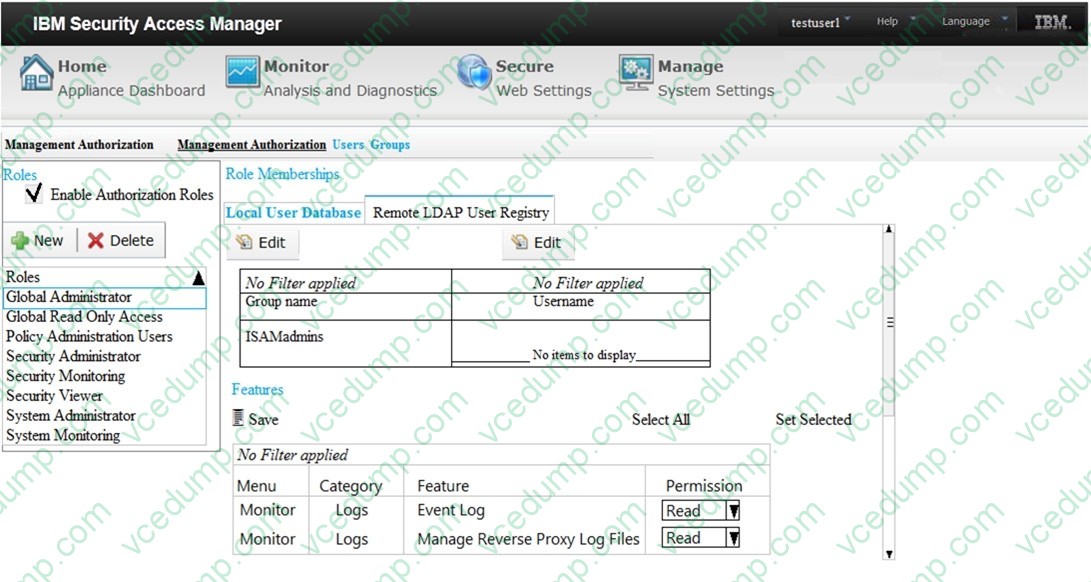Image resolution: width=1091 pixels, height=582 pixels.
Task: Switch to Local User Database tab
Action: 293,212
